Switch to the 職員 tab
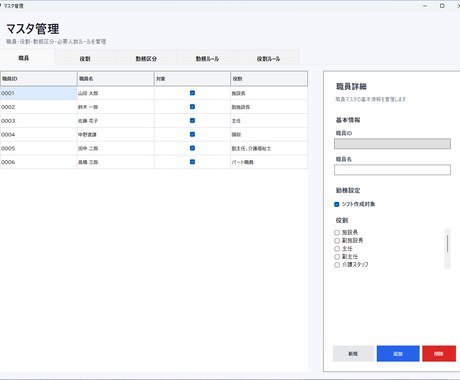 coord(27,58)
